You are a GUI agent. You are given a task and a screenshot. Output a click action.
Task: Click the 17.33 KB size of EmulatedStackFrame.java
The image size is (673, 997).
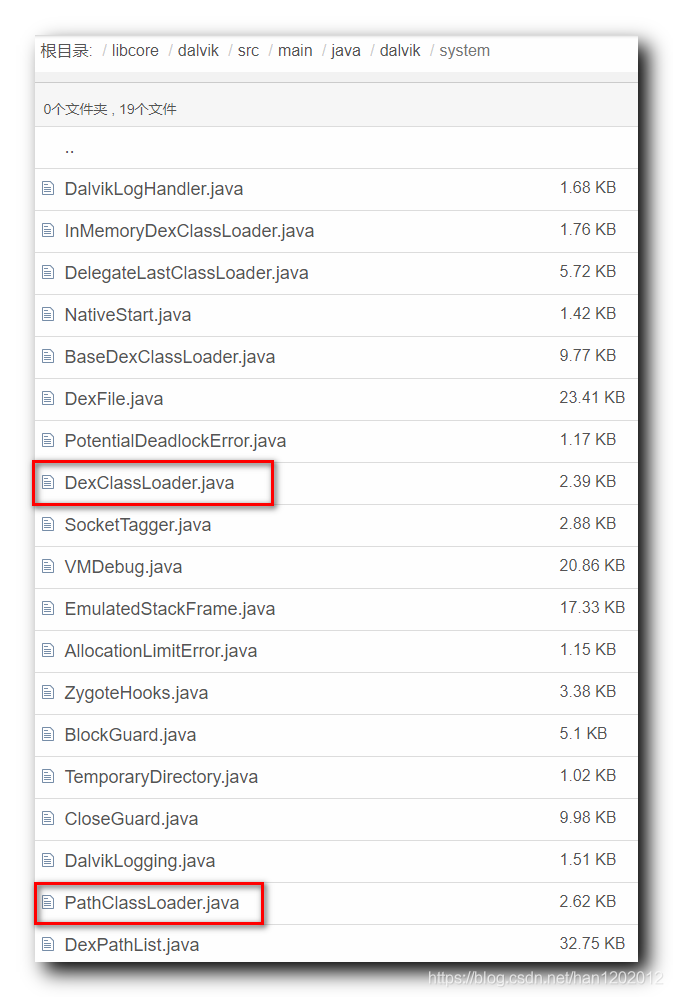[x=592, y=607]
